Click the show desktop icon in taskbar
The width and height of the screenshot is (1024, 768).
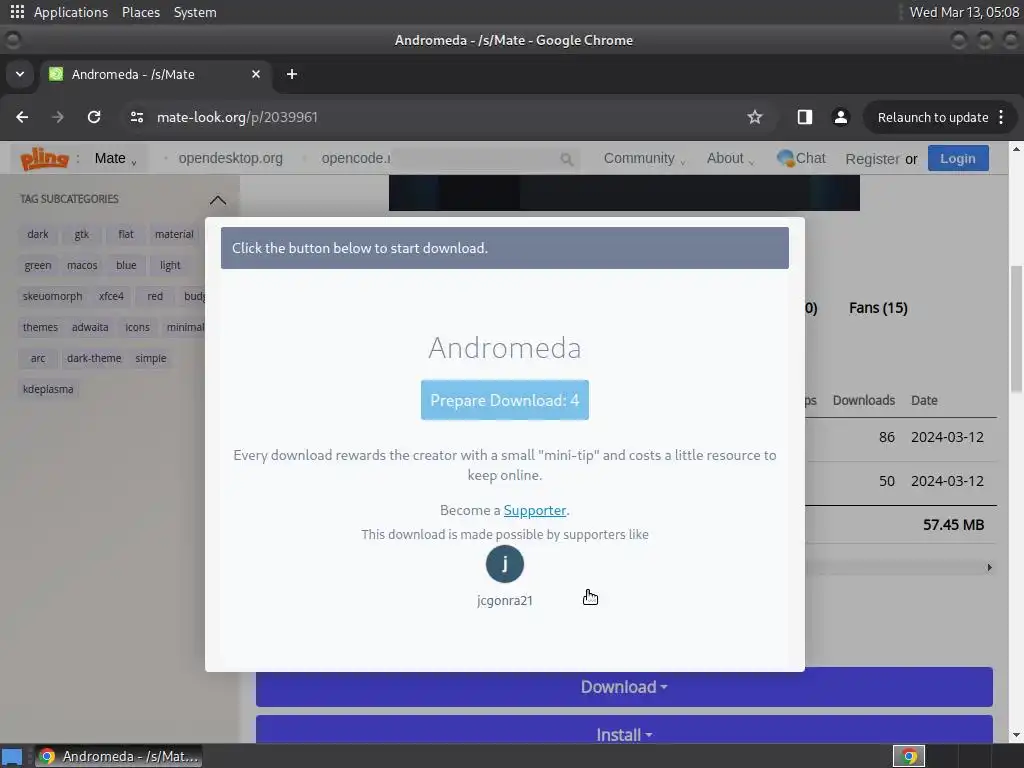point(12,757)
